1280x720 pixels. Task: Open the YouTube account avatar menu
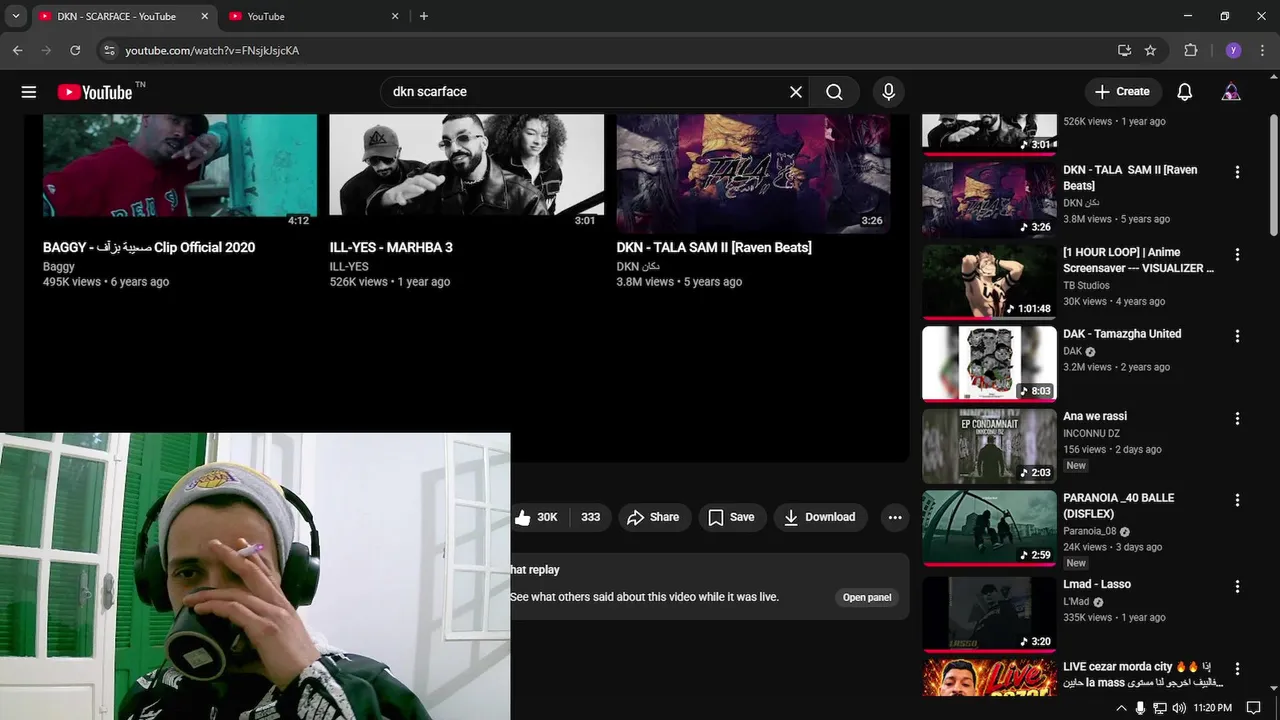point(1231,92)
